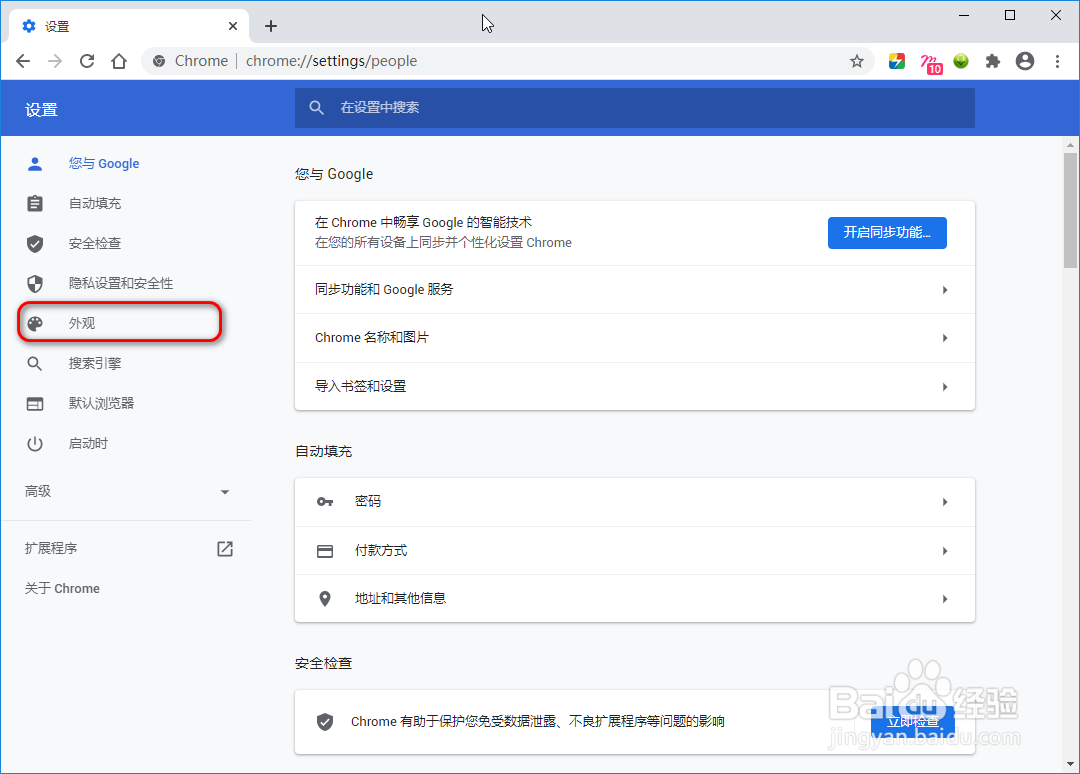Click the magnifier icon beside 搜索引擎
This screenshot has height=774, width=1080.
click(34, 364)
